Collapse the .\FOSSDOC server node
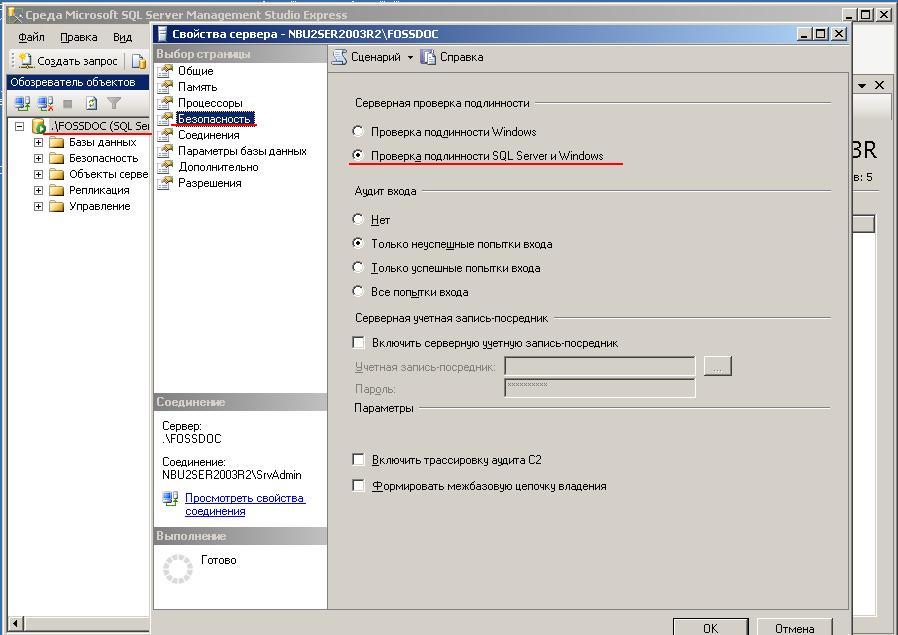The height and width of the screenshot is (635, 898). pyautogui.click(x=20, y=126)
